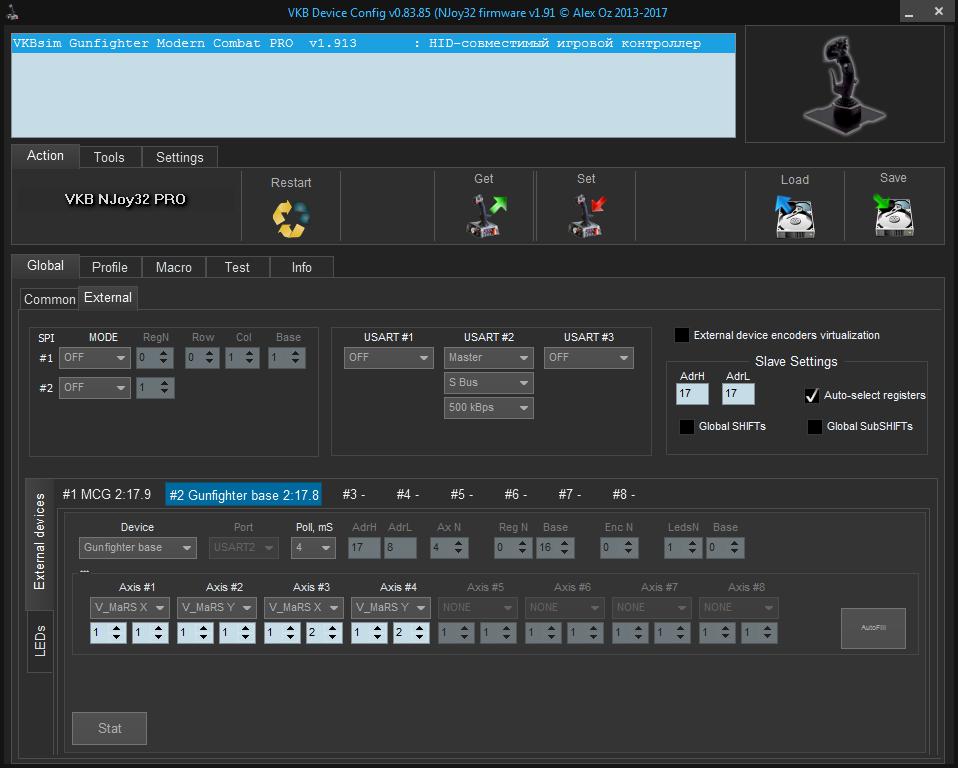The image size is (958, 768).
Task: Click the Get joystick icon
Action: (x=486, y=215)
